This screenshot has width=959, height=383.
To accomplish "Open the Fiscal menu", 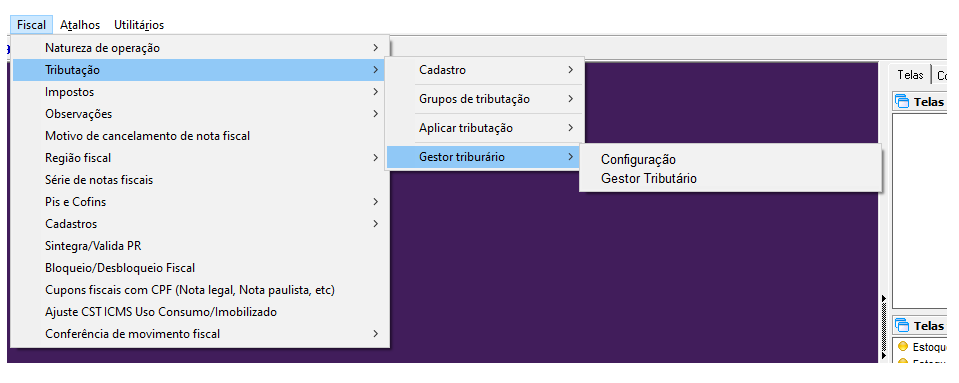I will tap(32, 25).
